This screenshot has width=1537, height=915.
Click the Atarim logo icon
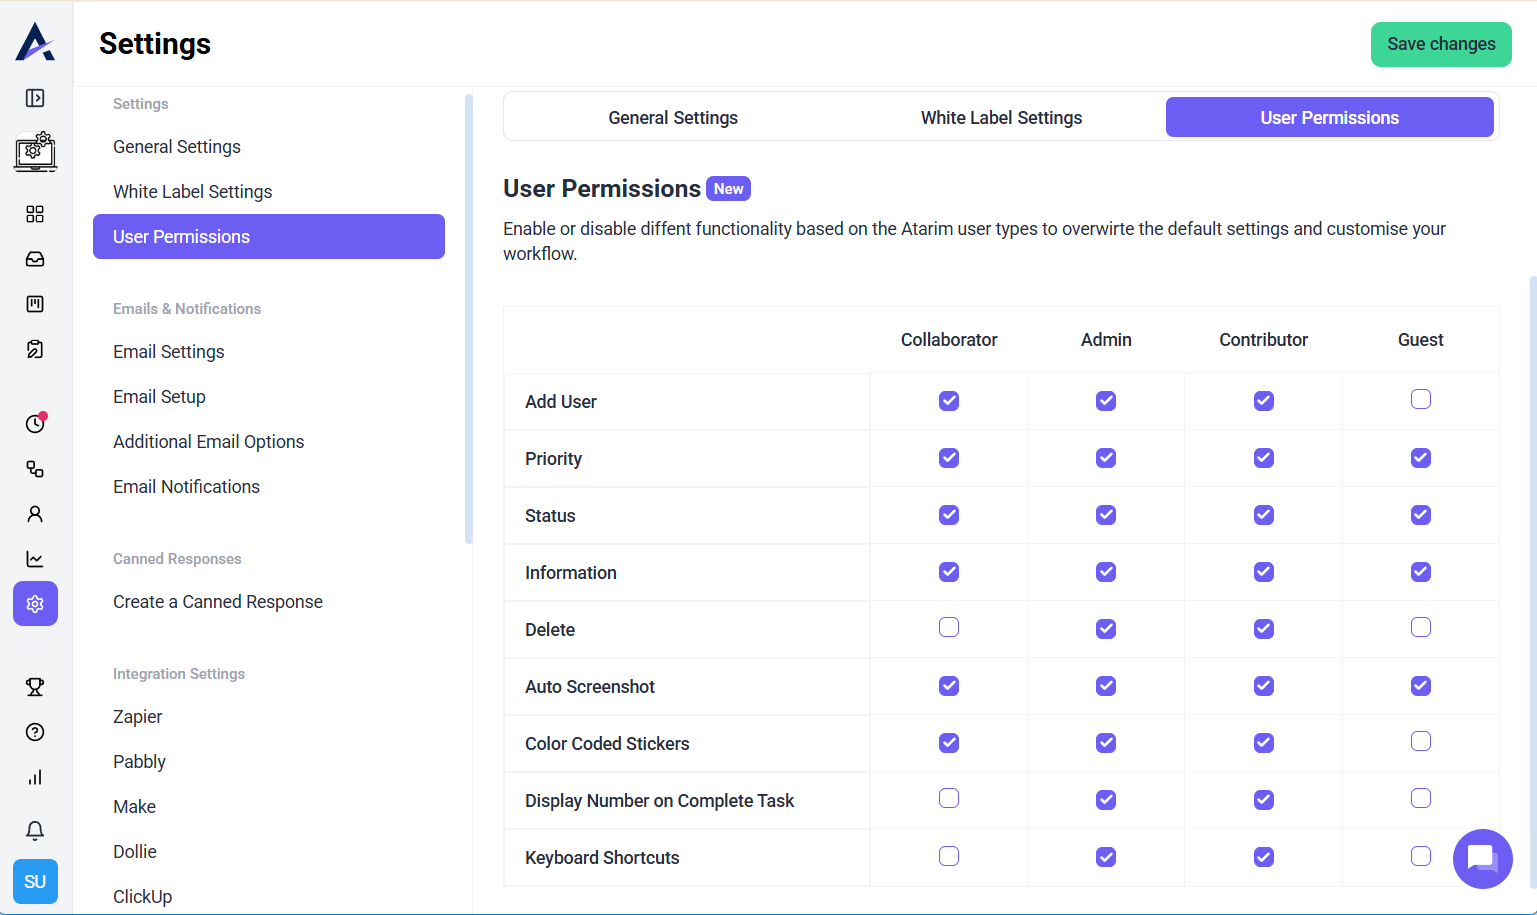pyautogui.click(x=35, y=42)
